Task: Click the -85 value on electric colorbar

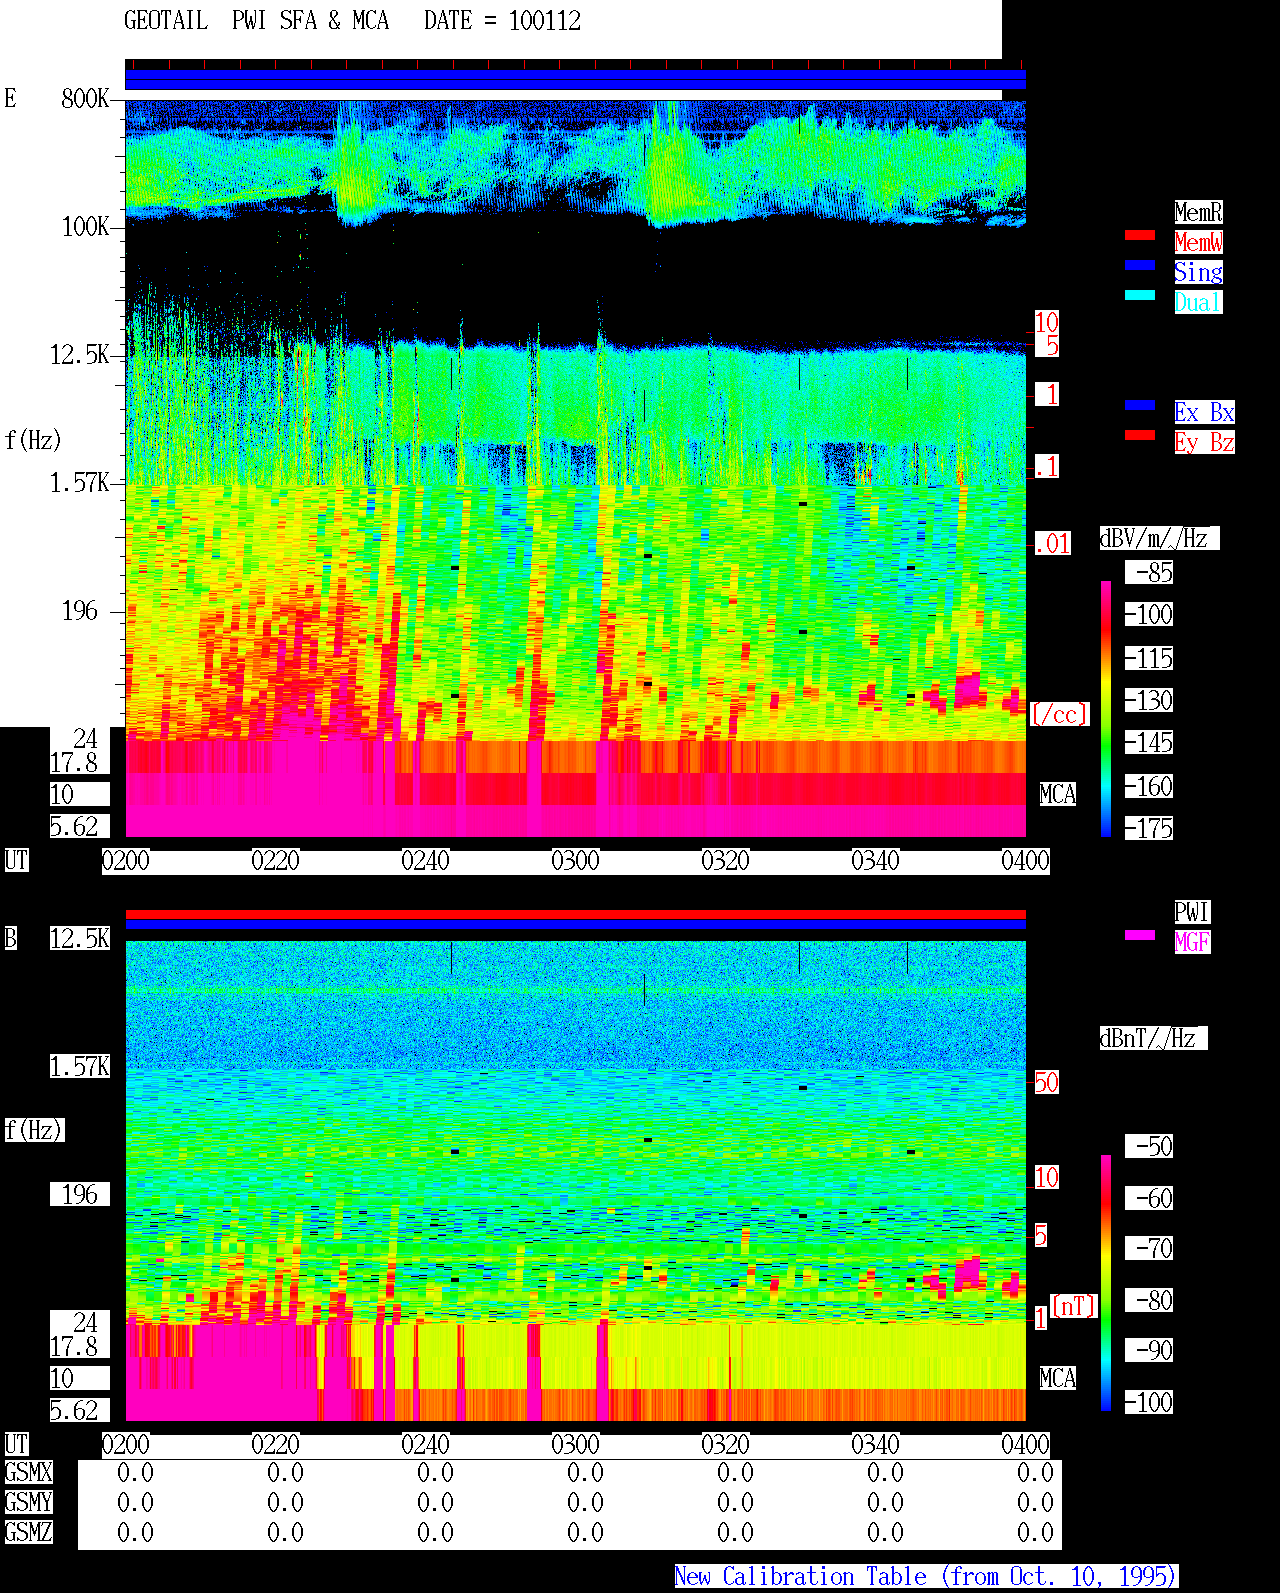Action: (x=1149, y=572)
